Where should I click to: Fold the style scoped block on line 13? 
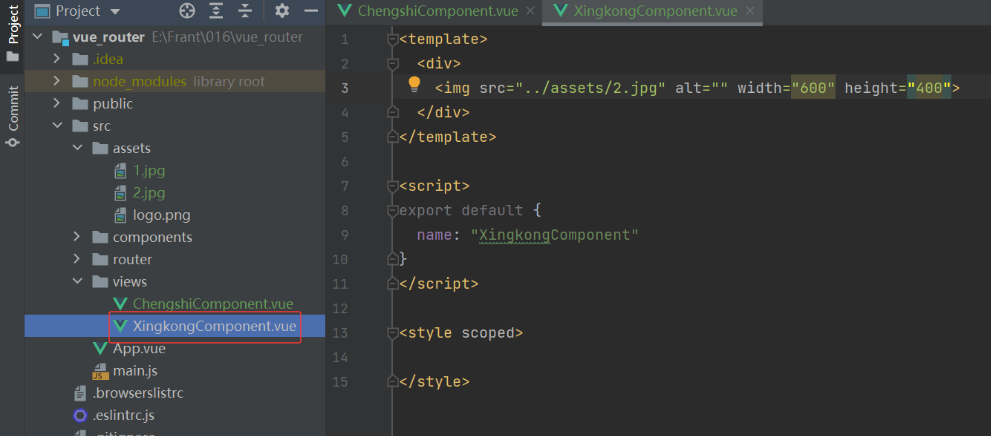(393, 333)
